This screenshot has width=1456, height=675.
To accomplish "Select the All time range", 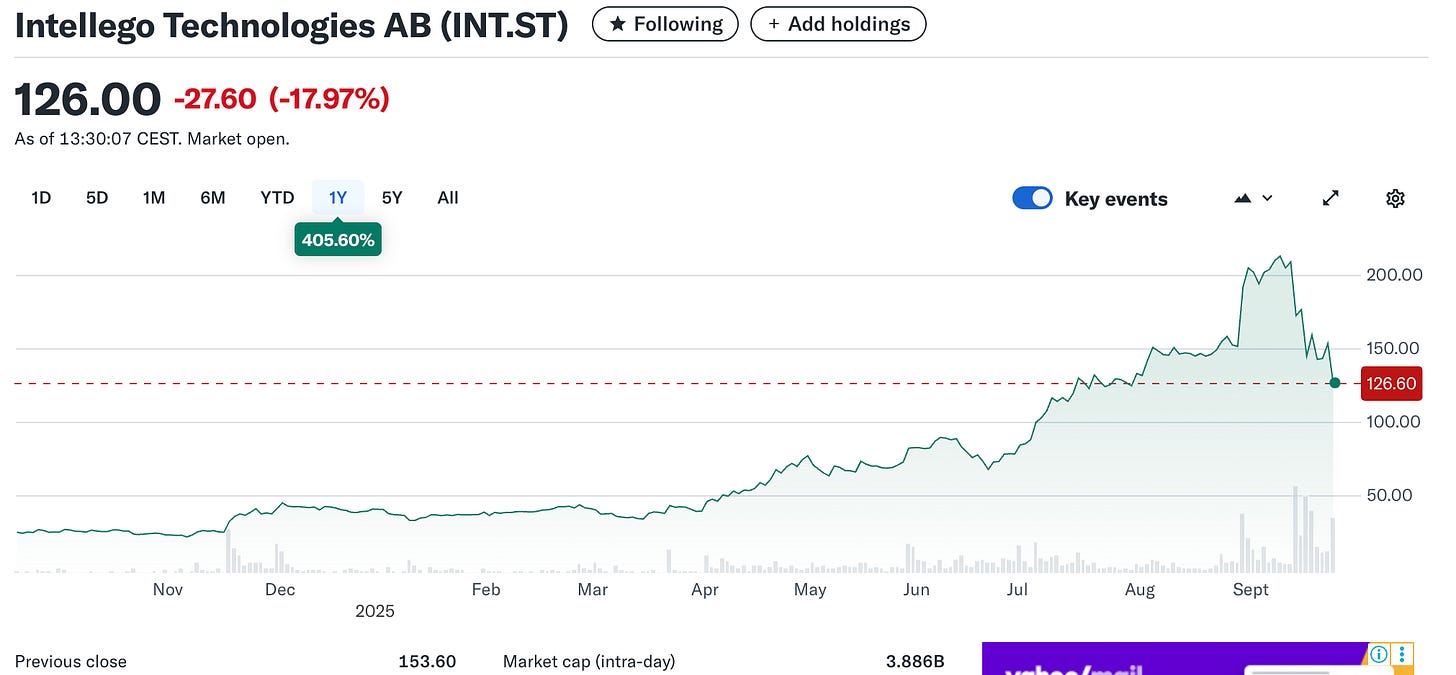I will pos(448,198).
